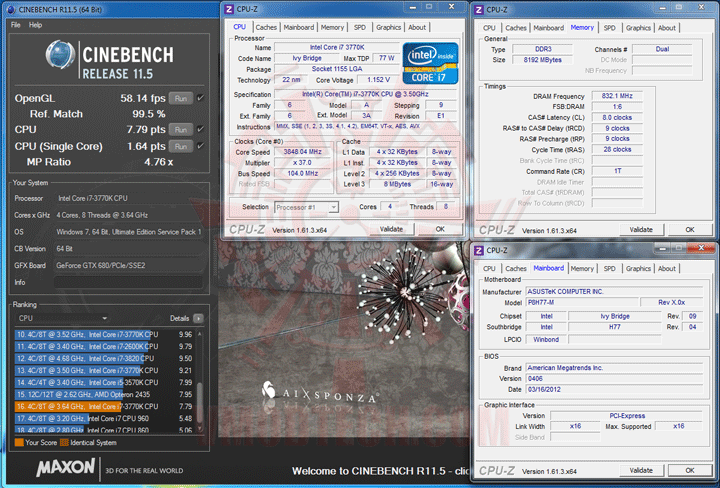Select ranking row 17 Core i7 CPU 960

[104, 418]
